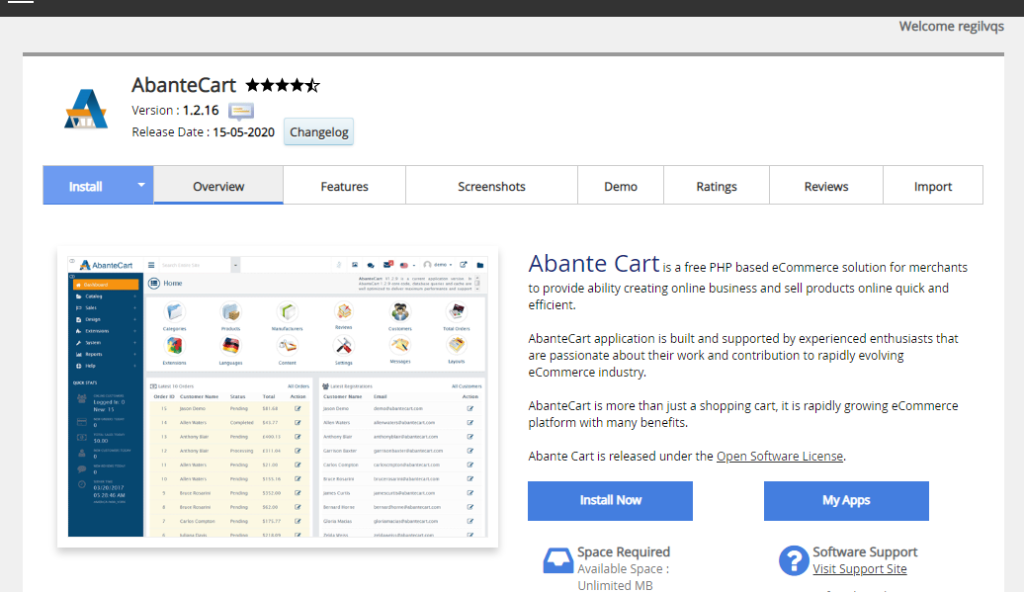1024x592 pixels.
Task: Expand the Install tab dropdown arrow
Action: pos(141,185)
